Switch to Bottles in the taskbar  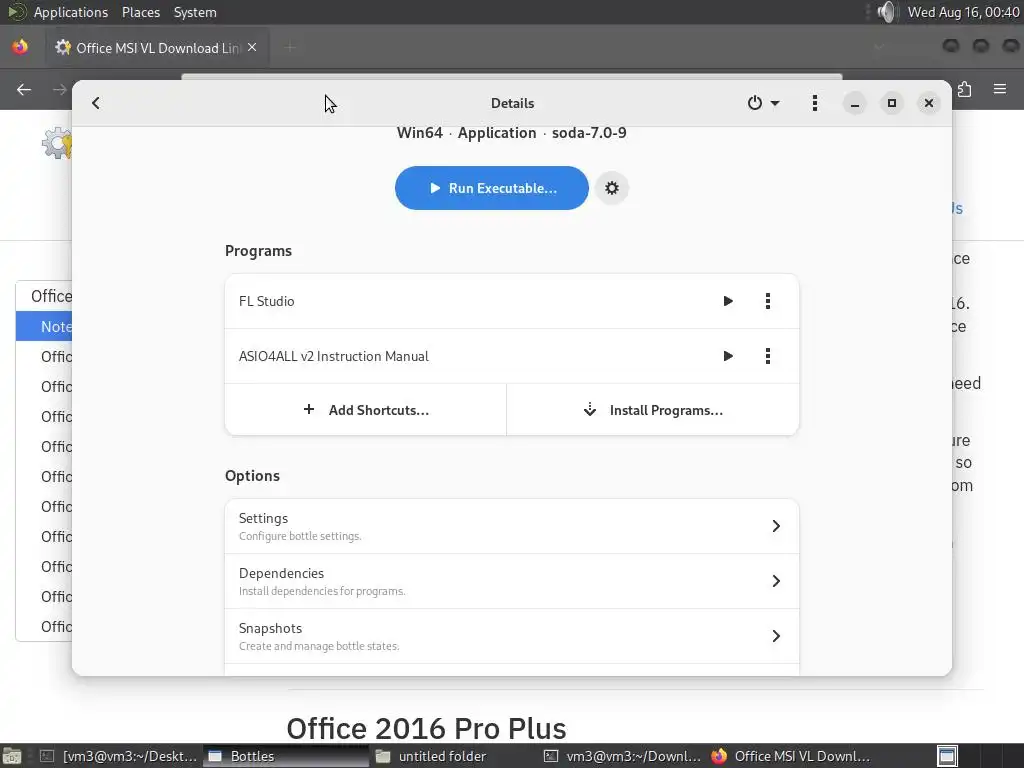(x=285, y=756)
